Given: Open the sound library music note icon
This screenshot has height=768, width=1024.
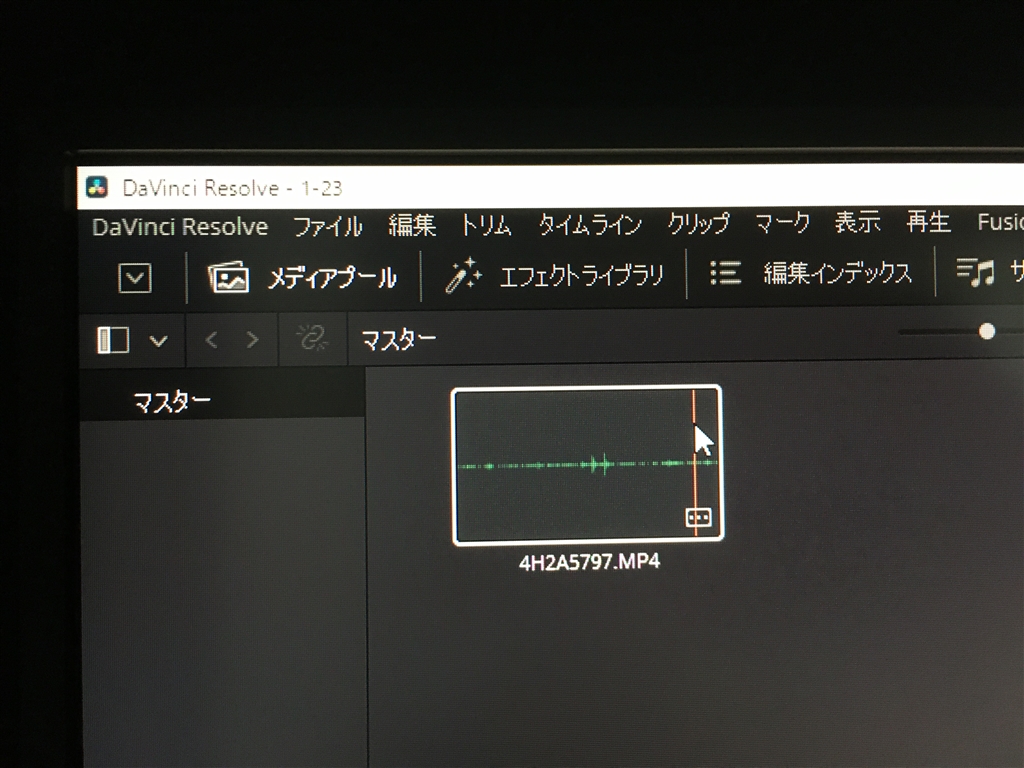Looking at the screenshot, I should (976, 272).
